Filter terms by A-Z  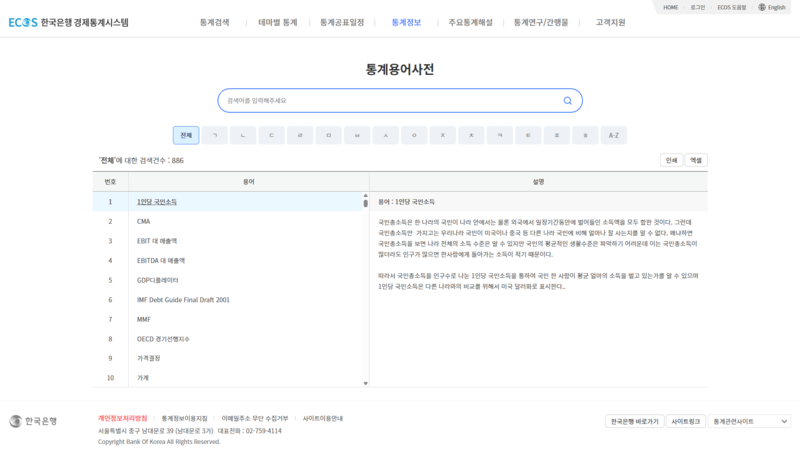(614, 135)
